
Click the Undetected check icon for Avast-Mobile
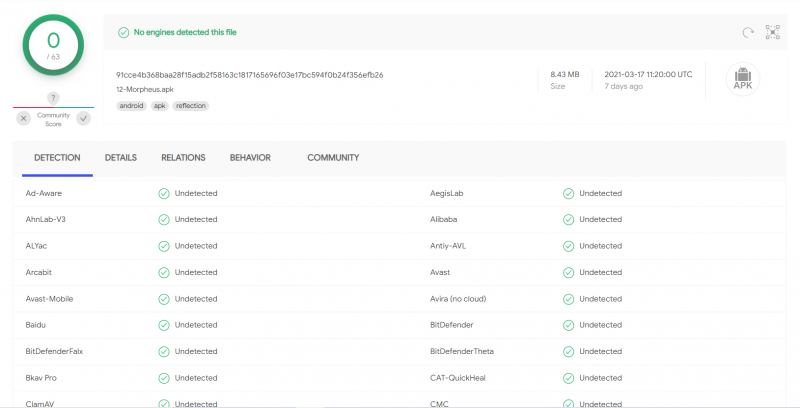point(163,298)
